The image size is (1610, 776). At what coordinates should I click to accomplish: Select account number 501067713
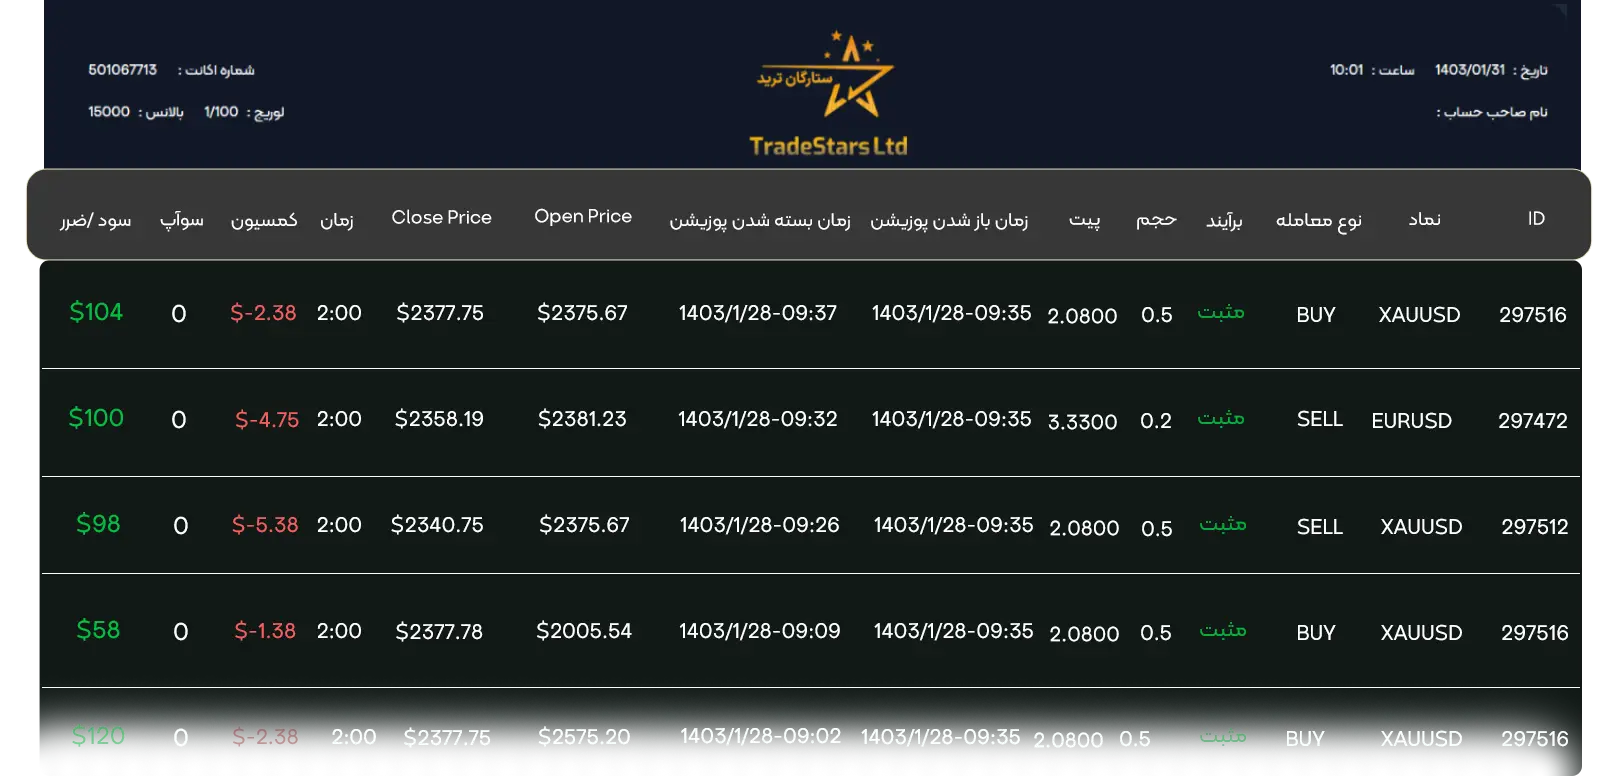pos(122,70)
